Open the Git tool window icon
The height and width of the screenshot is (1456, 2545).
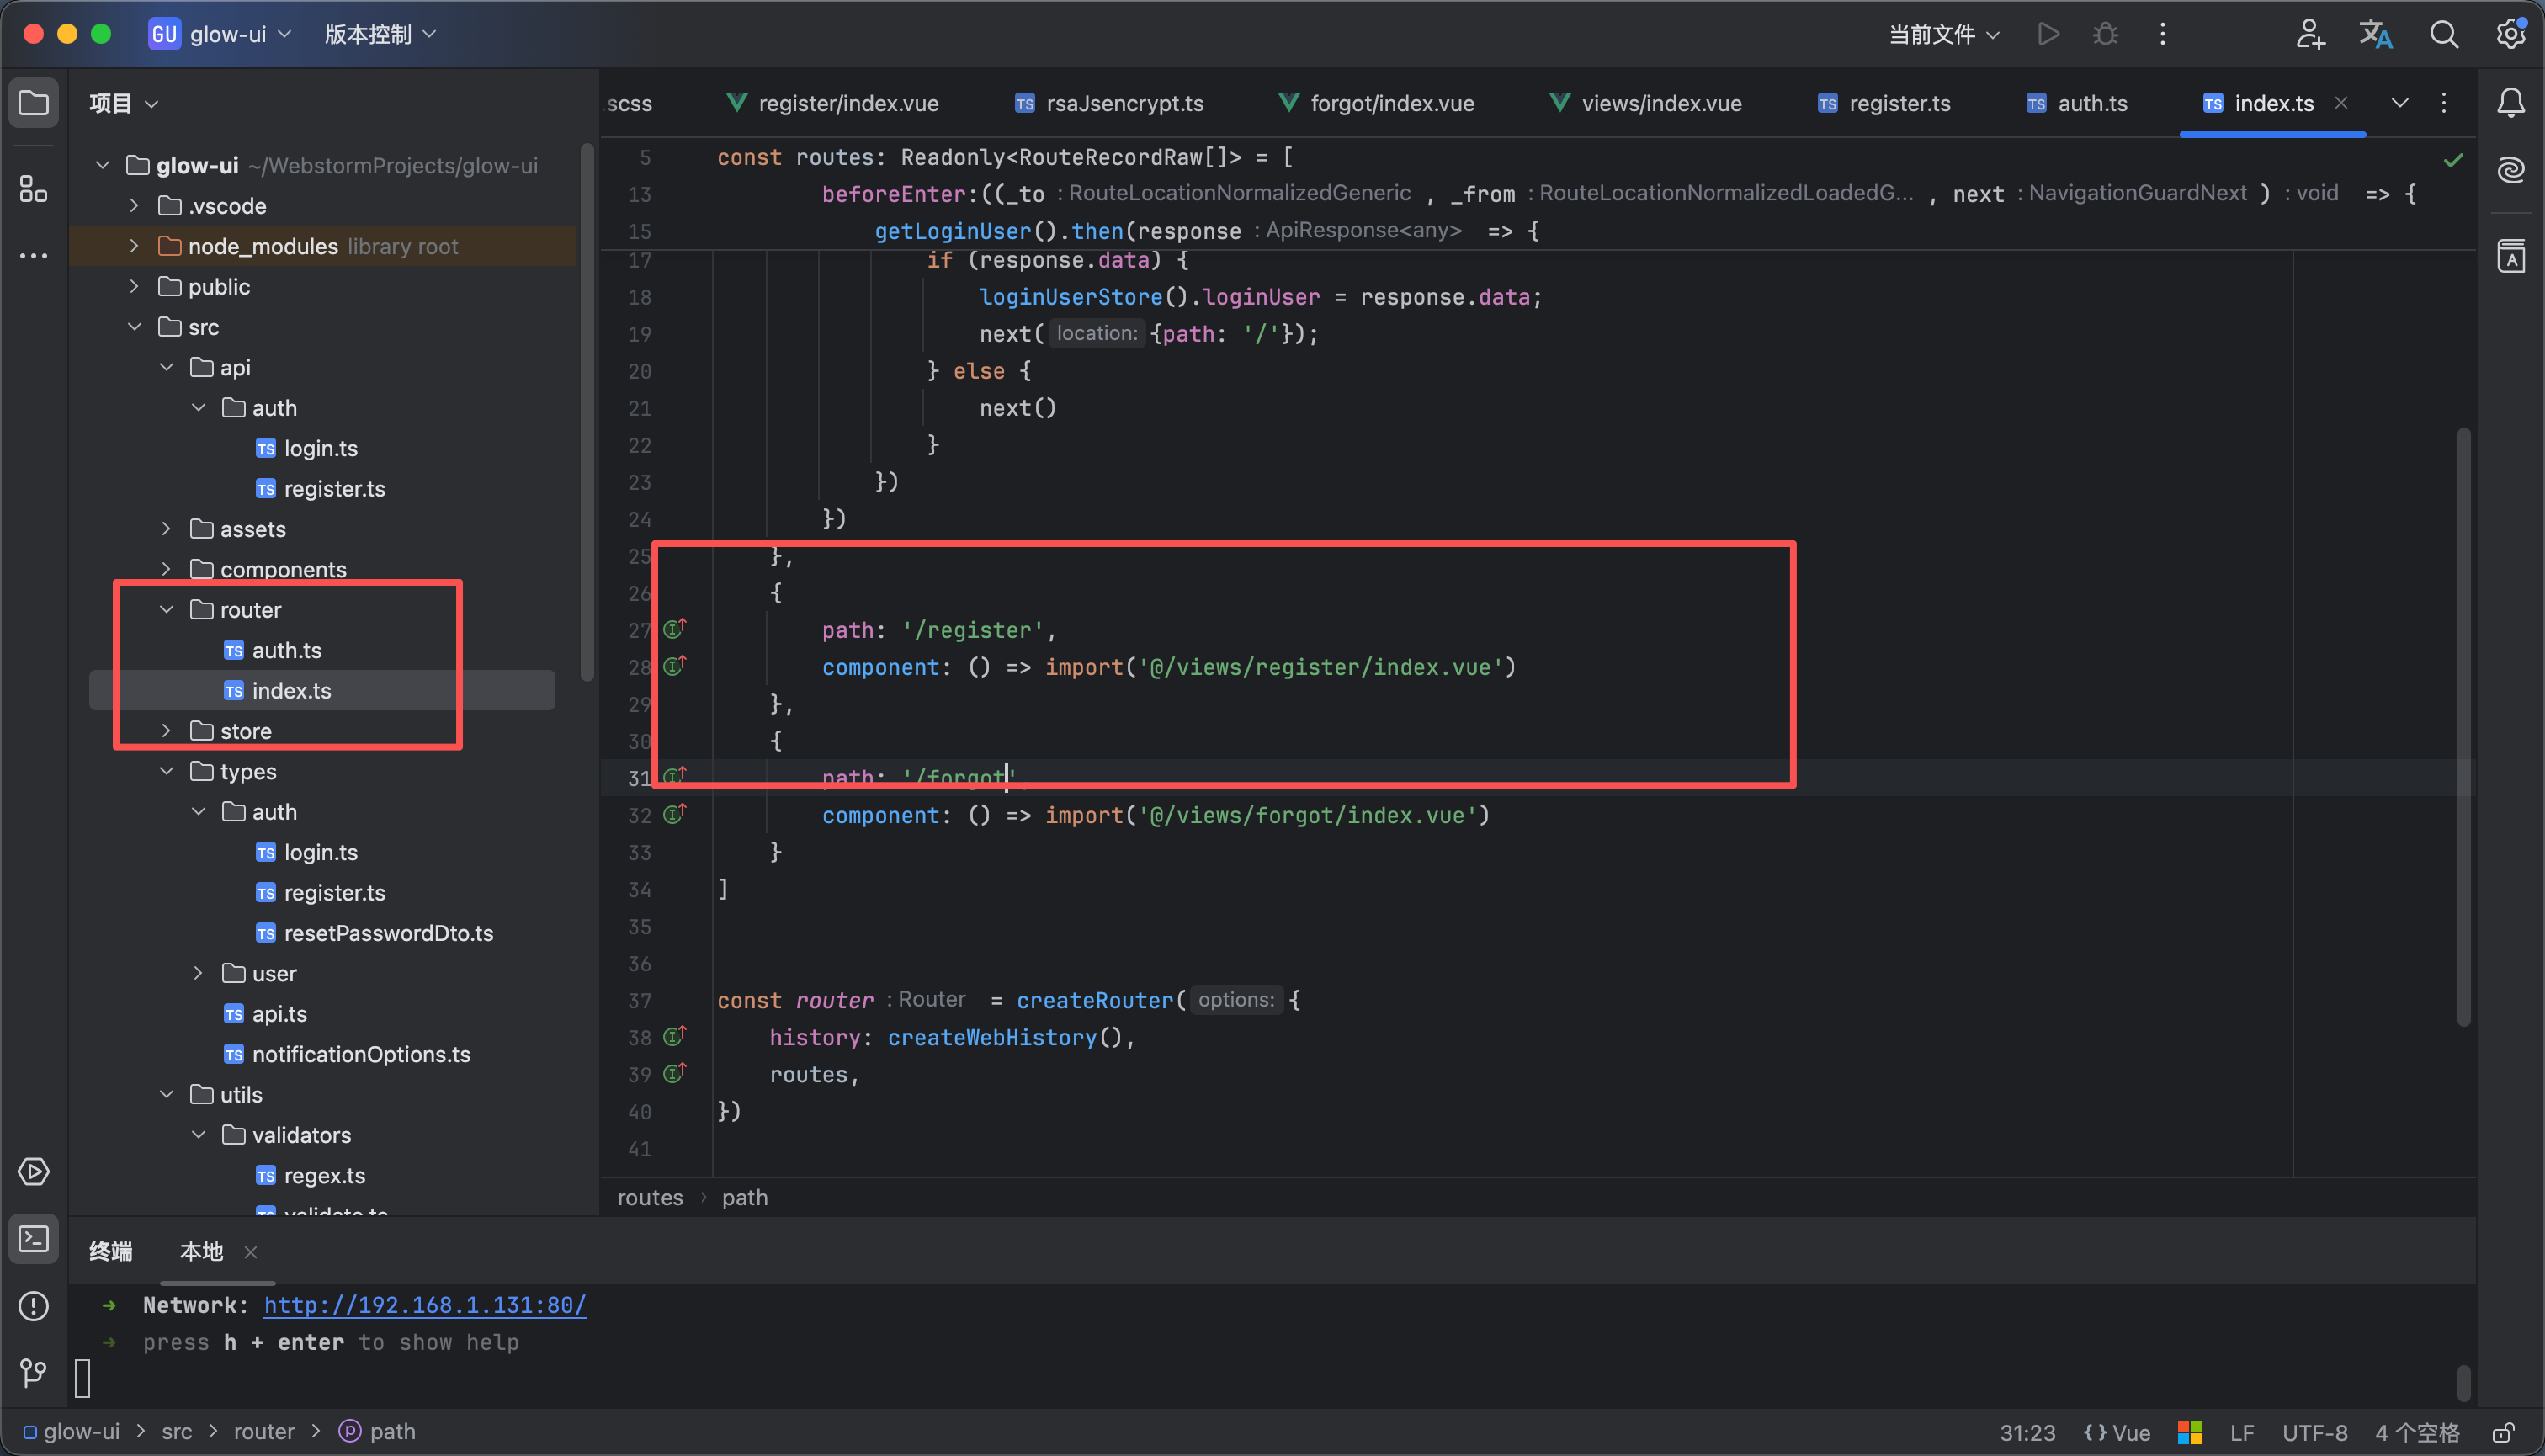click(33, 1372)
